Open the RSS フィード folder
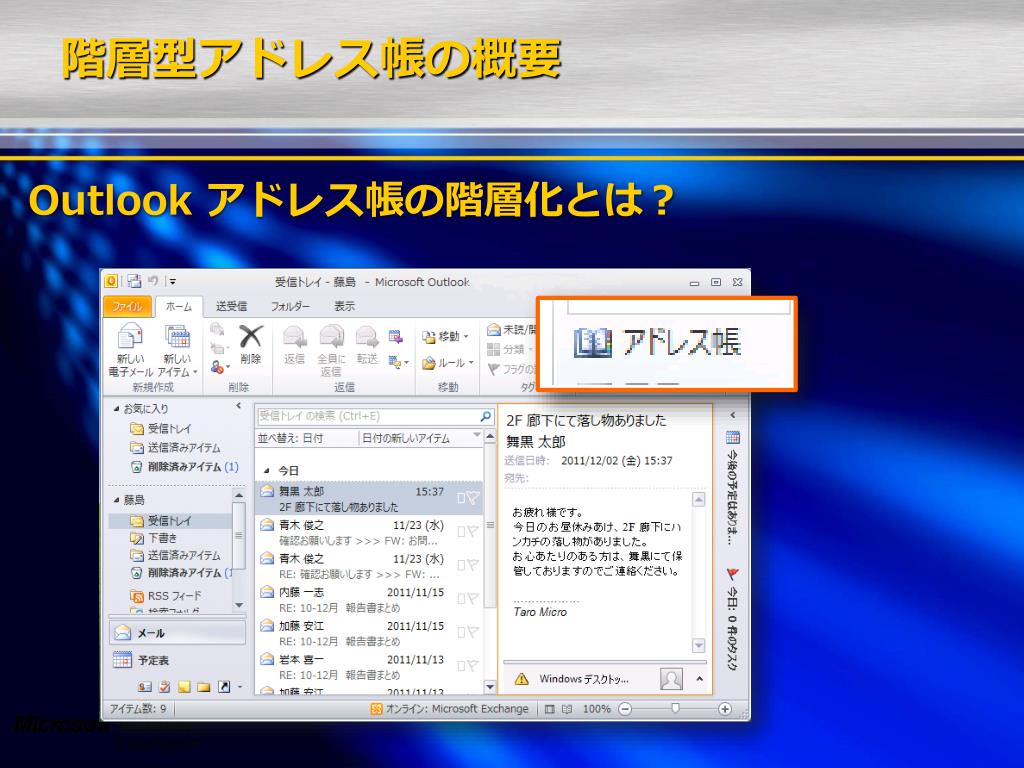Screen dimensions: 1024x768 pos(166,596)
